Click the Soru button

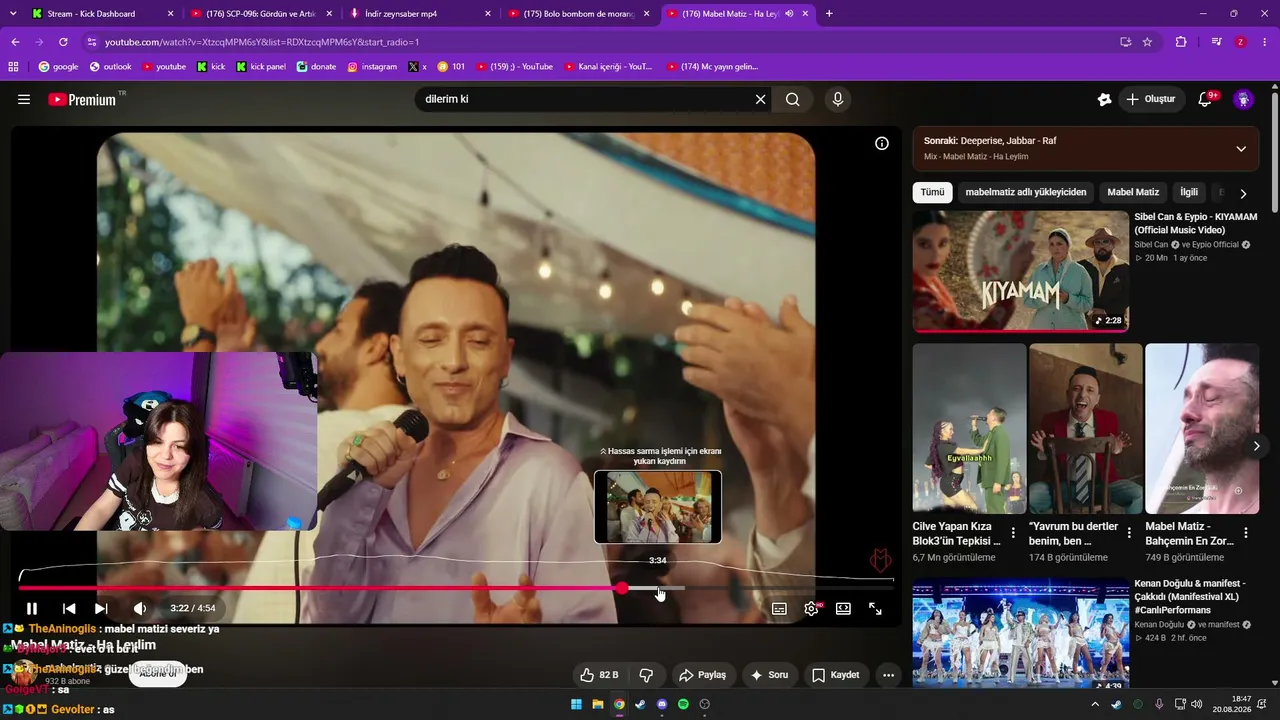(769, 675)
